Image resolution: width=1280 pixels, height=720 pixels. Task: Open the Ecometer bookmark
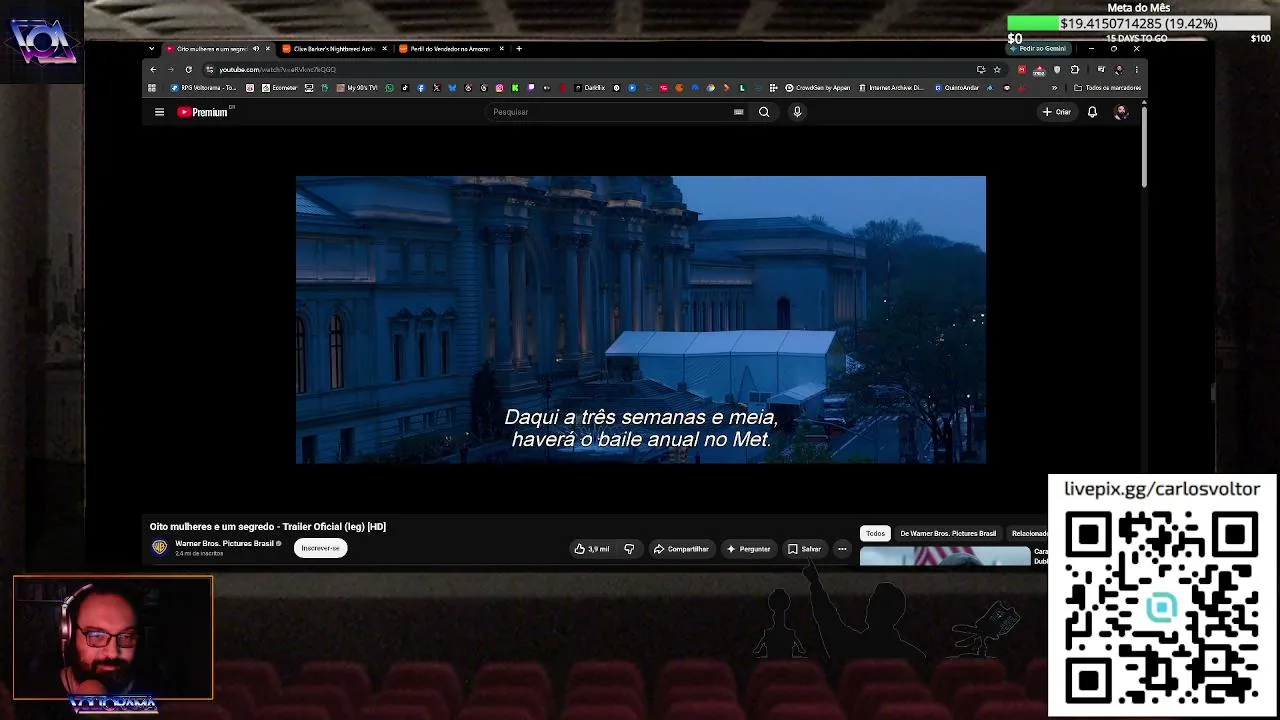point(279,88)
